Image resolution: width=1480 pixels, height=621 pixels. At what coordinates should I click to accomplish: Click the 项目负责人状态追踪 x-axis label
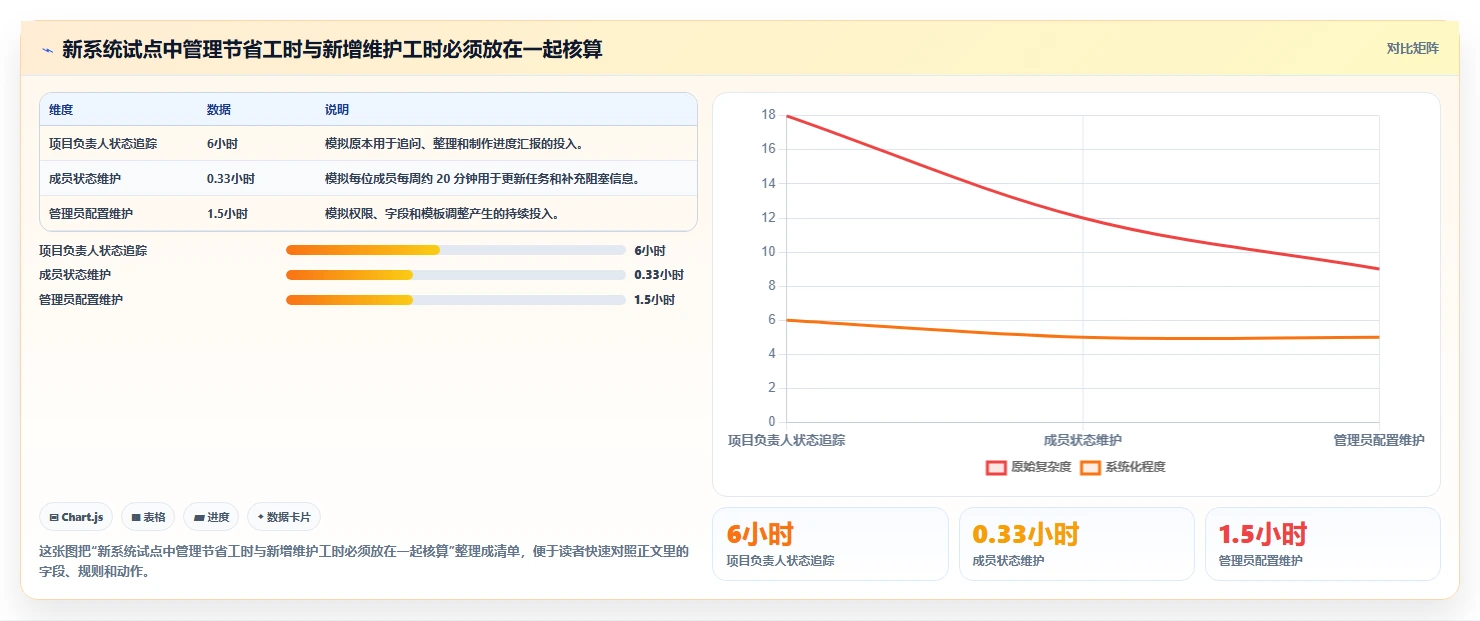(787, 440)
